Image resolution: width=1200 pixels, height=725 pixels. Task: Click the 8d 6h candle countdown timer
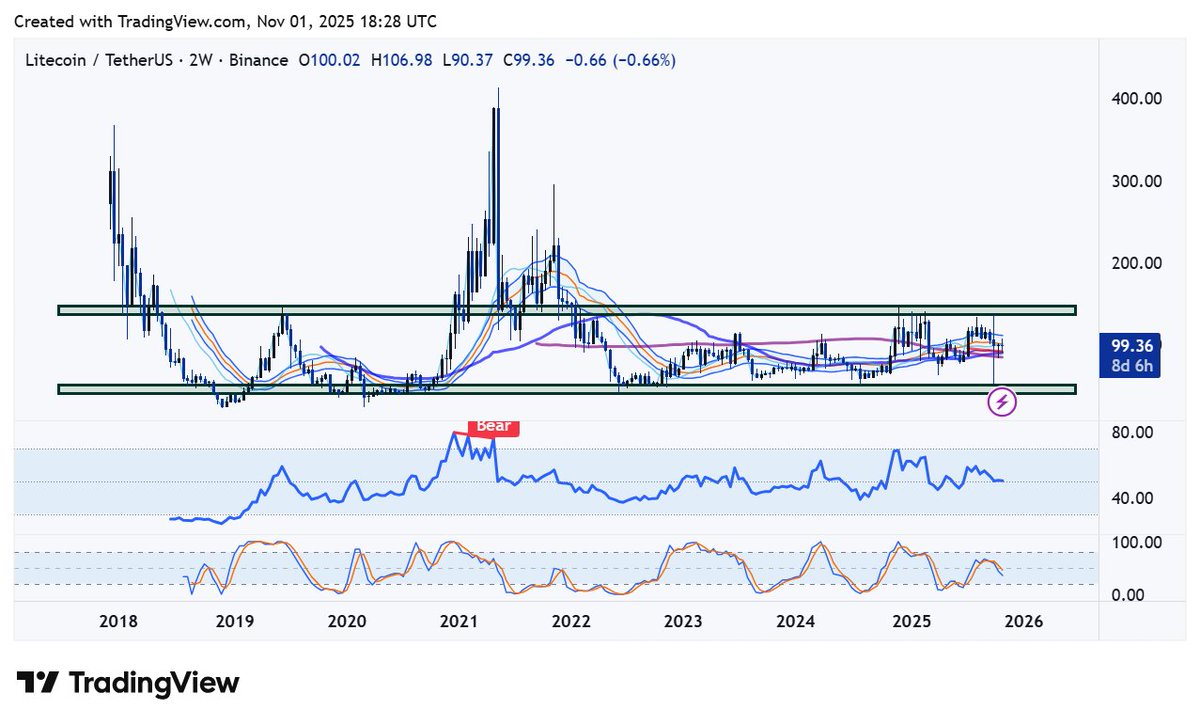[1131, 366]
